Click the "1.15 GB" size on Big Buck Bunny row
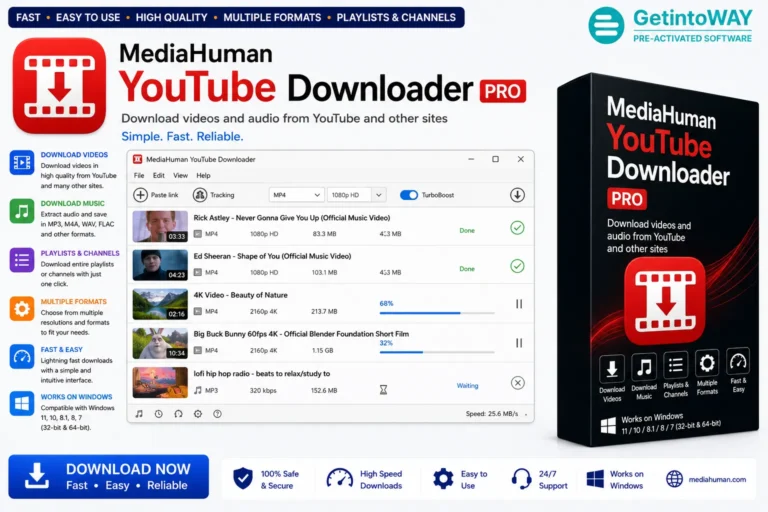The height and width of the screenshot is (512, 768). coord(322,350)
